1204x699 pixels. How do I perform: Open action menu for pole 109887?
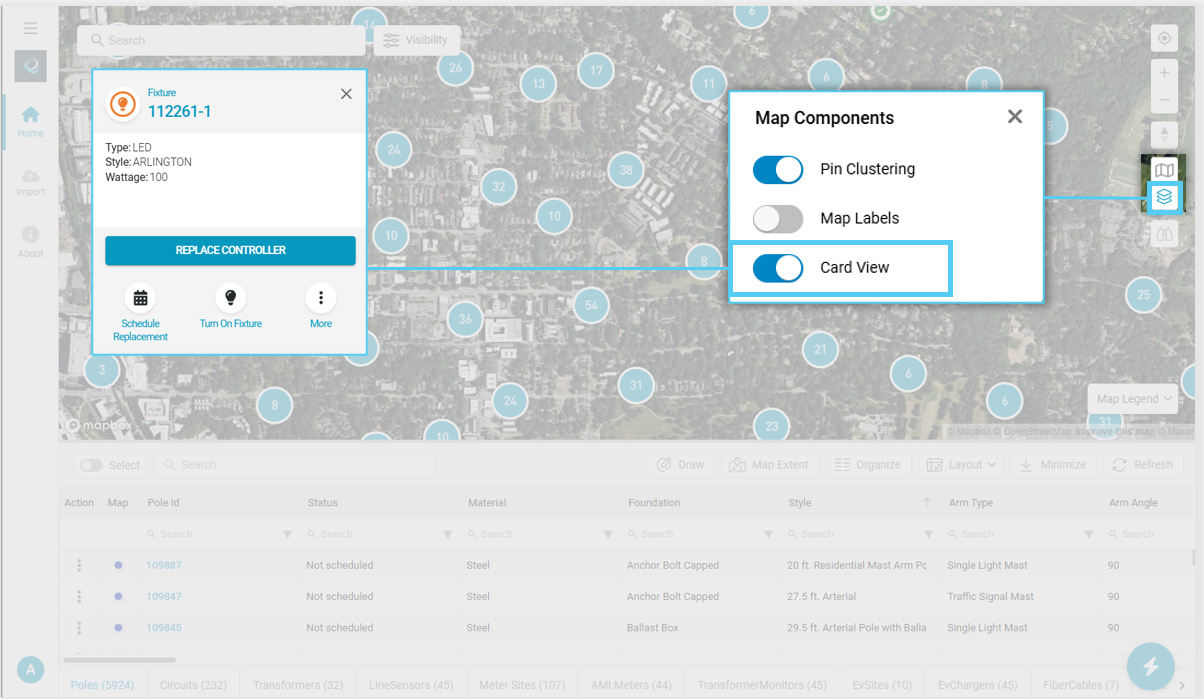(79, 565)
